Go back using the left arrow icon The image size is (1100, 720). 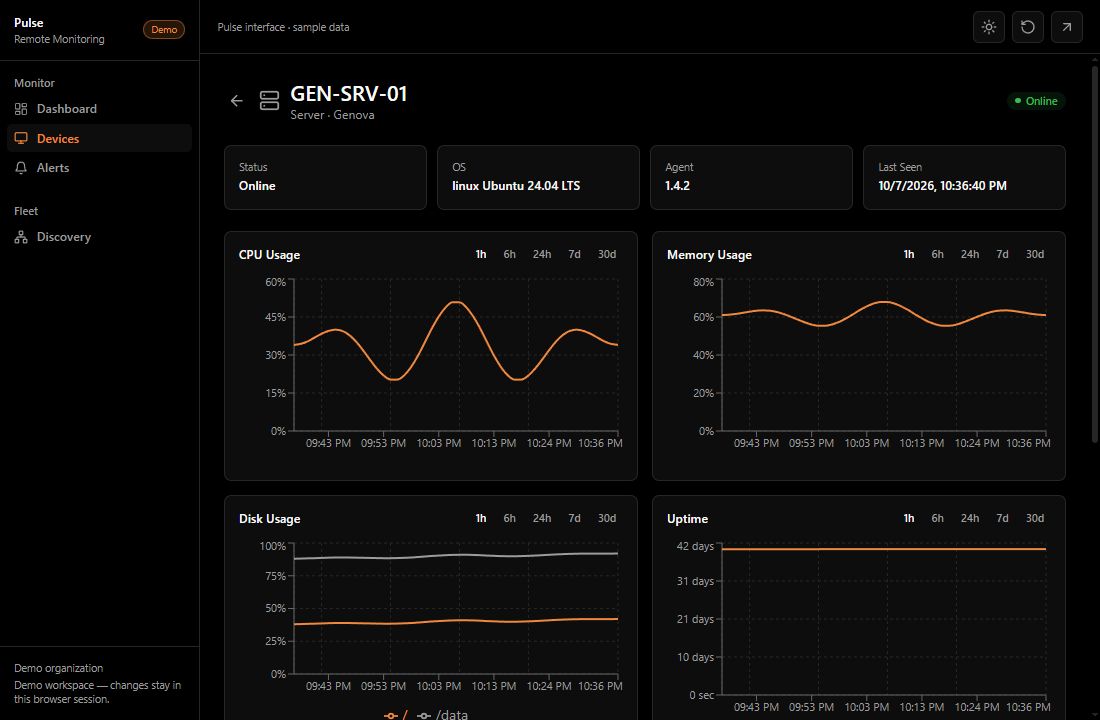pyautogui.click(x=236, y=101)
